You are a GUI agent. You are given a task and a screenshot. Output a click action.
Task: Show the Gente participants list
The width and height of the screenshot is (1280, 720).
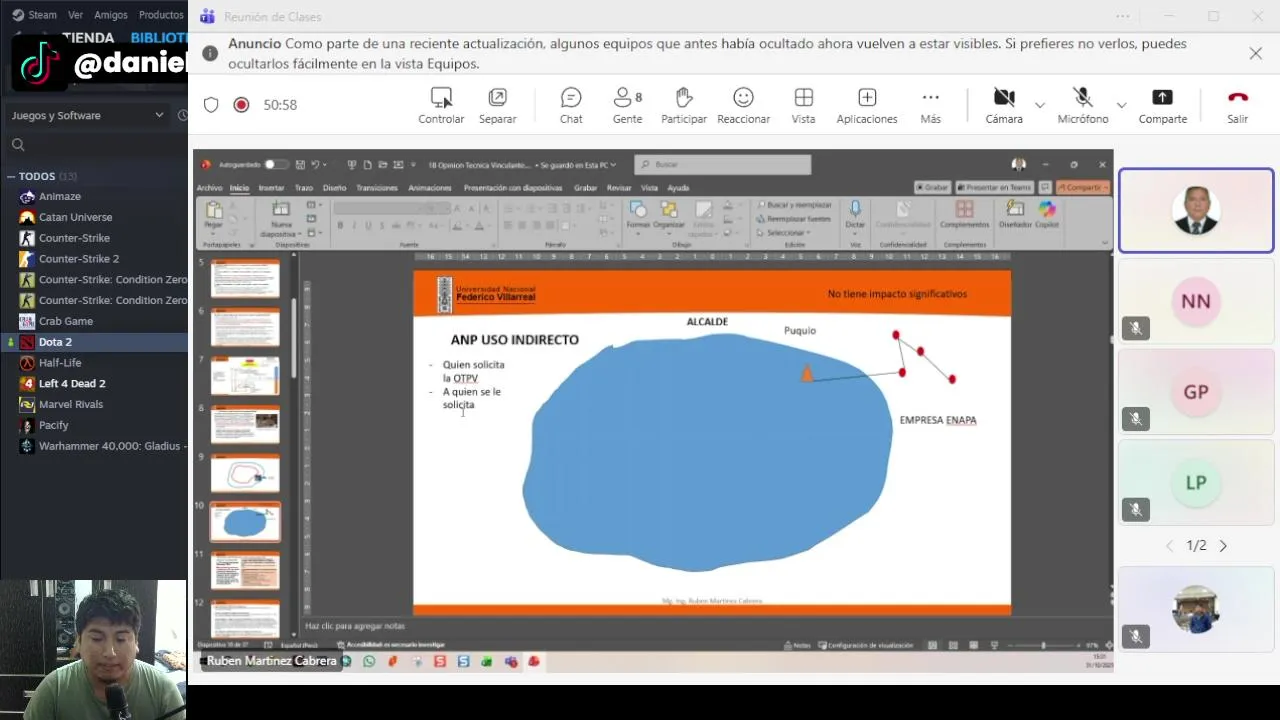point(627,105)
